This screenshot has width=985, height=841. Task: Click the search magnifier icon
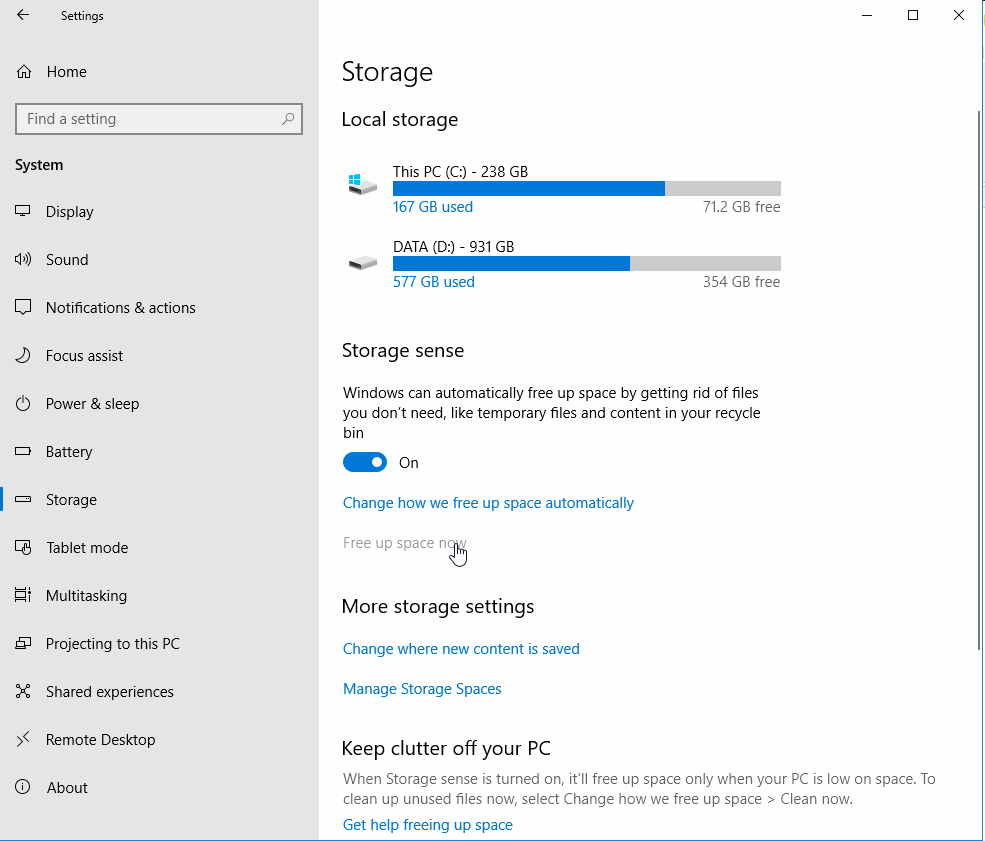coord(288,119)
